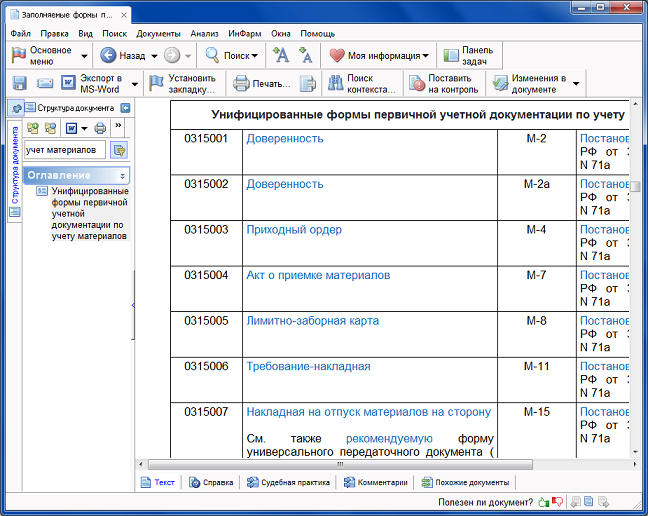Screen dimensions: 648x516
Task: Click the thumbs up document useful icon
Action: (543, 501)
